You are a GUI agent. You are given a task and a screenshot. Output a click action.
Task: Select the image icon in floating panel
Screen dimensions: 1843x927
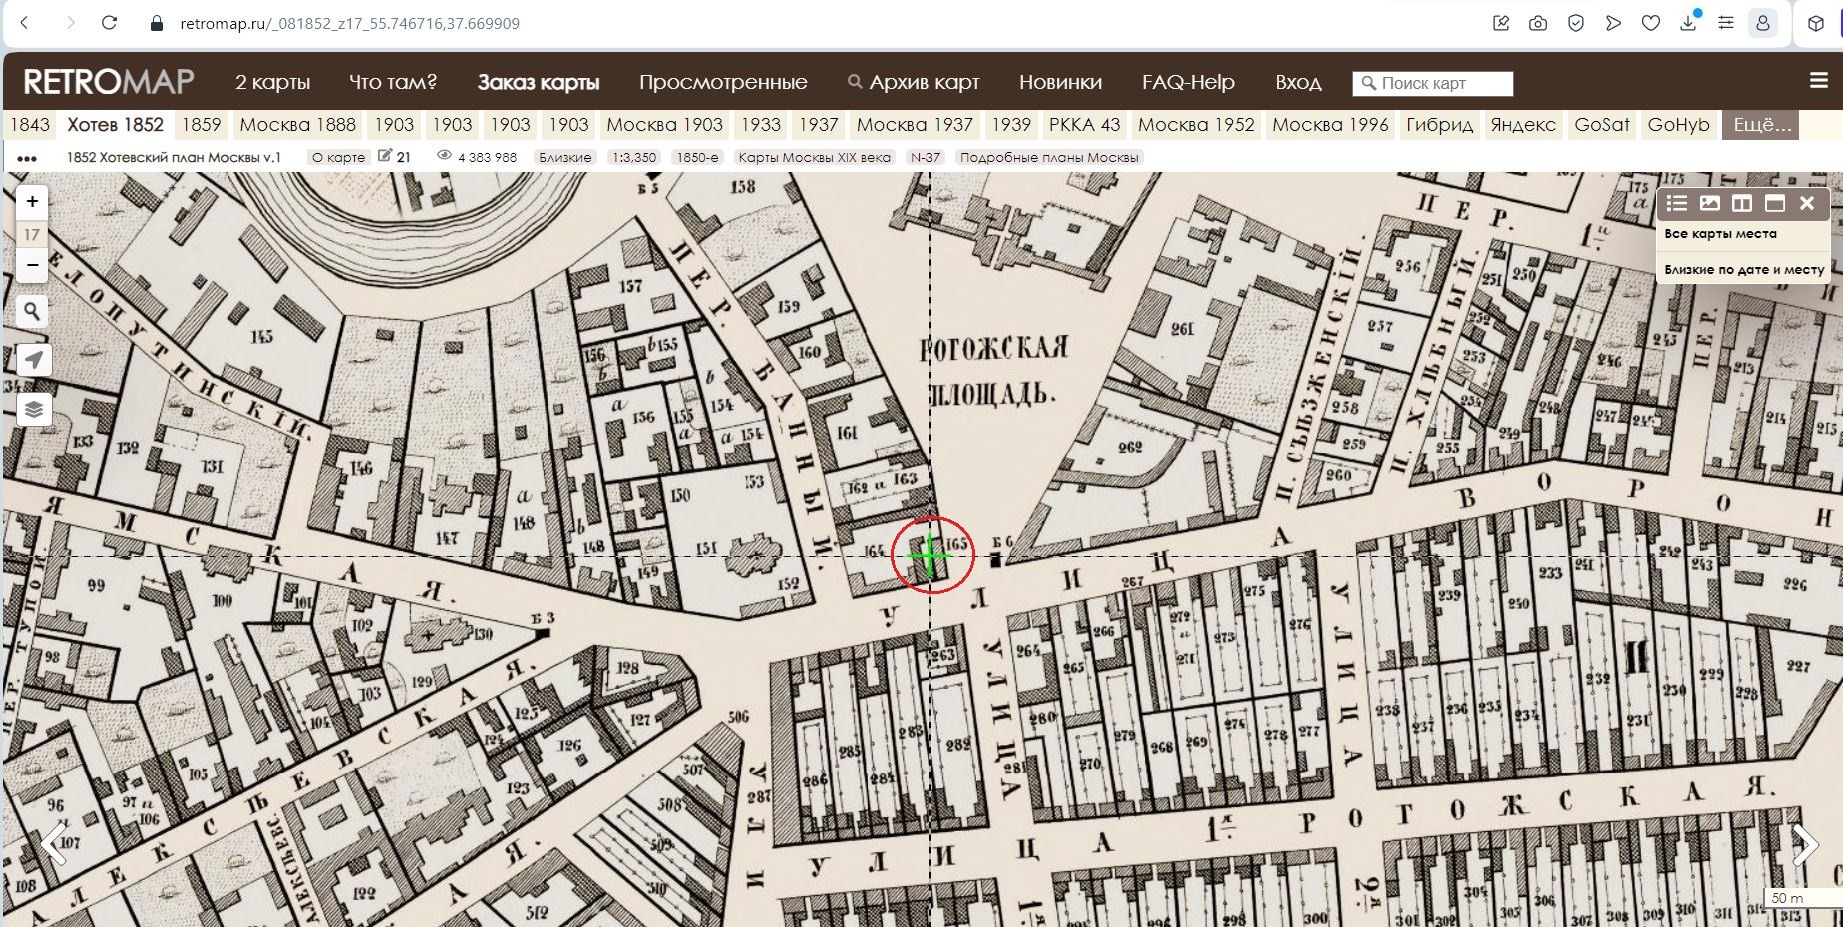(1710, 203)
